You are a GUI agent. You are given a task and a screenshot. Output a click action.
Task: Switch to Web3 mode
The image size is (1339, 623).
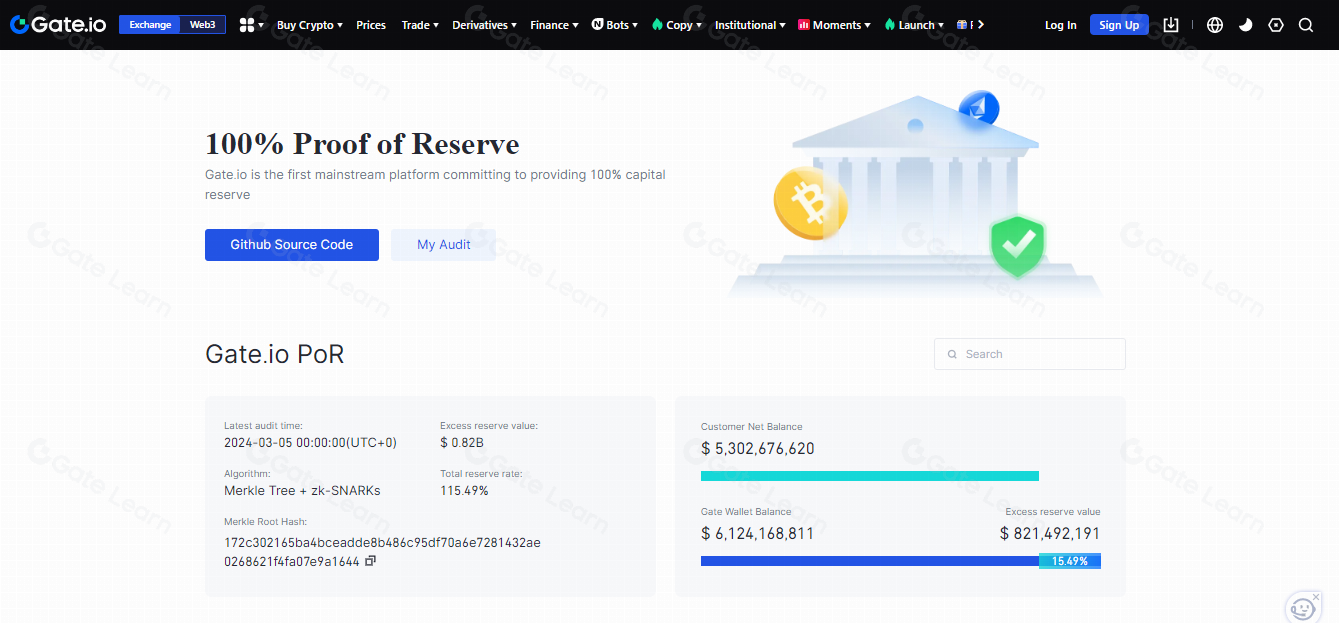click(x=203, y=25)
